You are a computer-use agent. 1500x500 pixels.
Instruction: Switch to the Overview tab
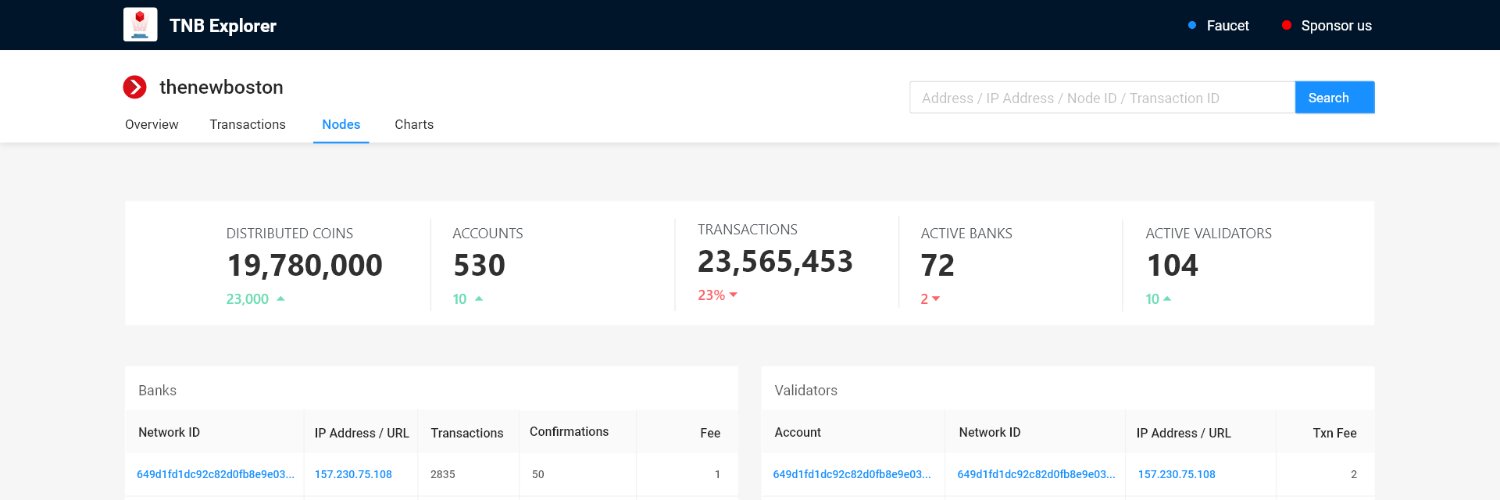click(x=152, y=125)
